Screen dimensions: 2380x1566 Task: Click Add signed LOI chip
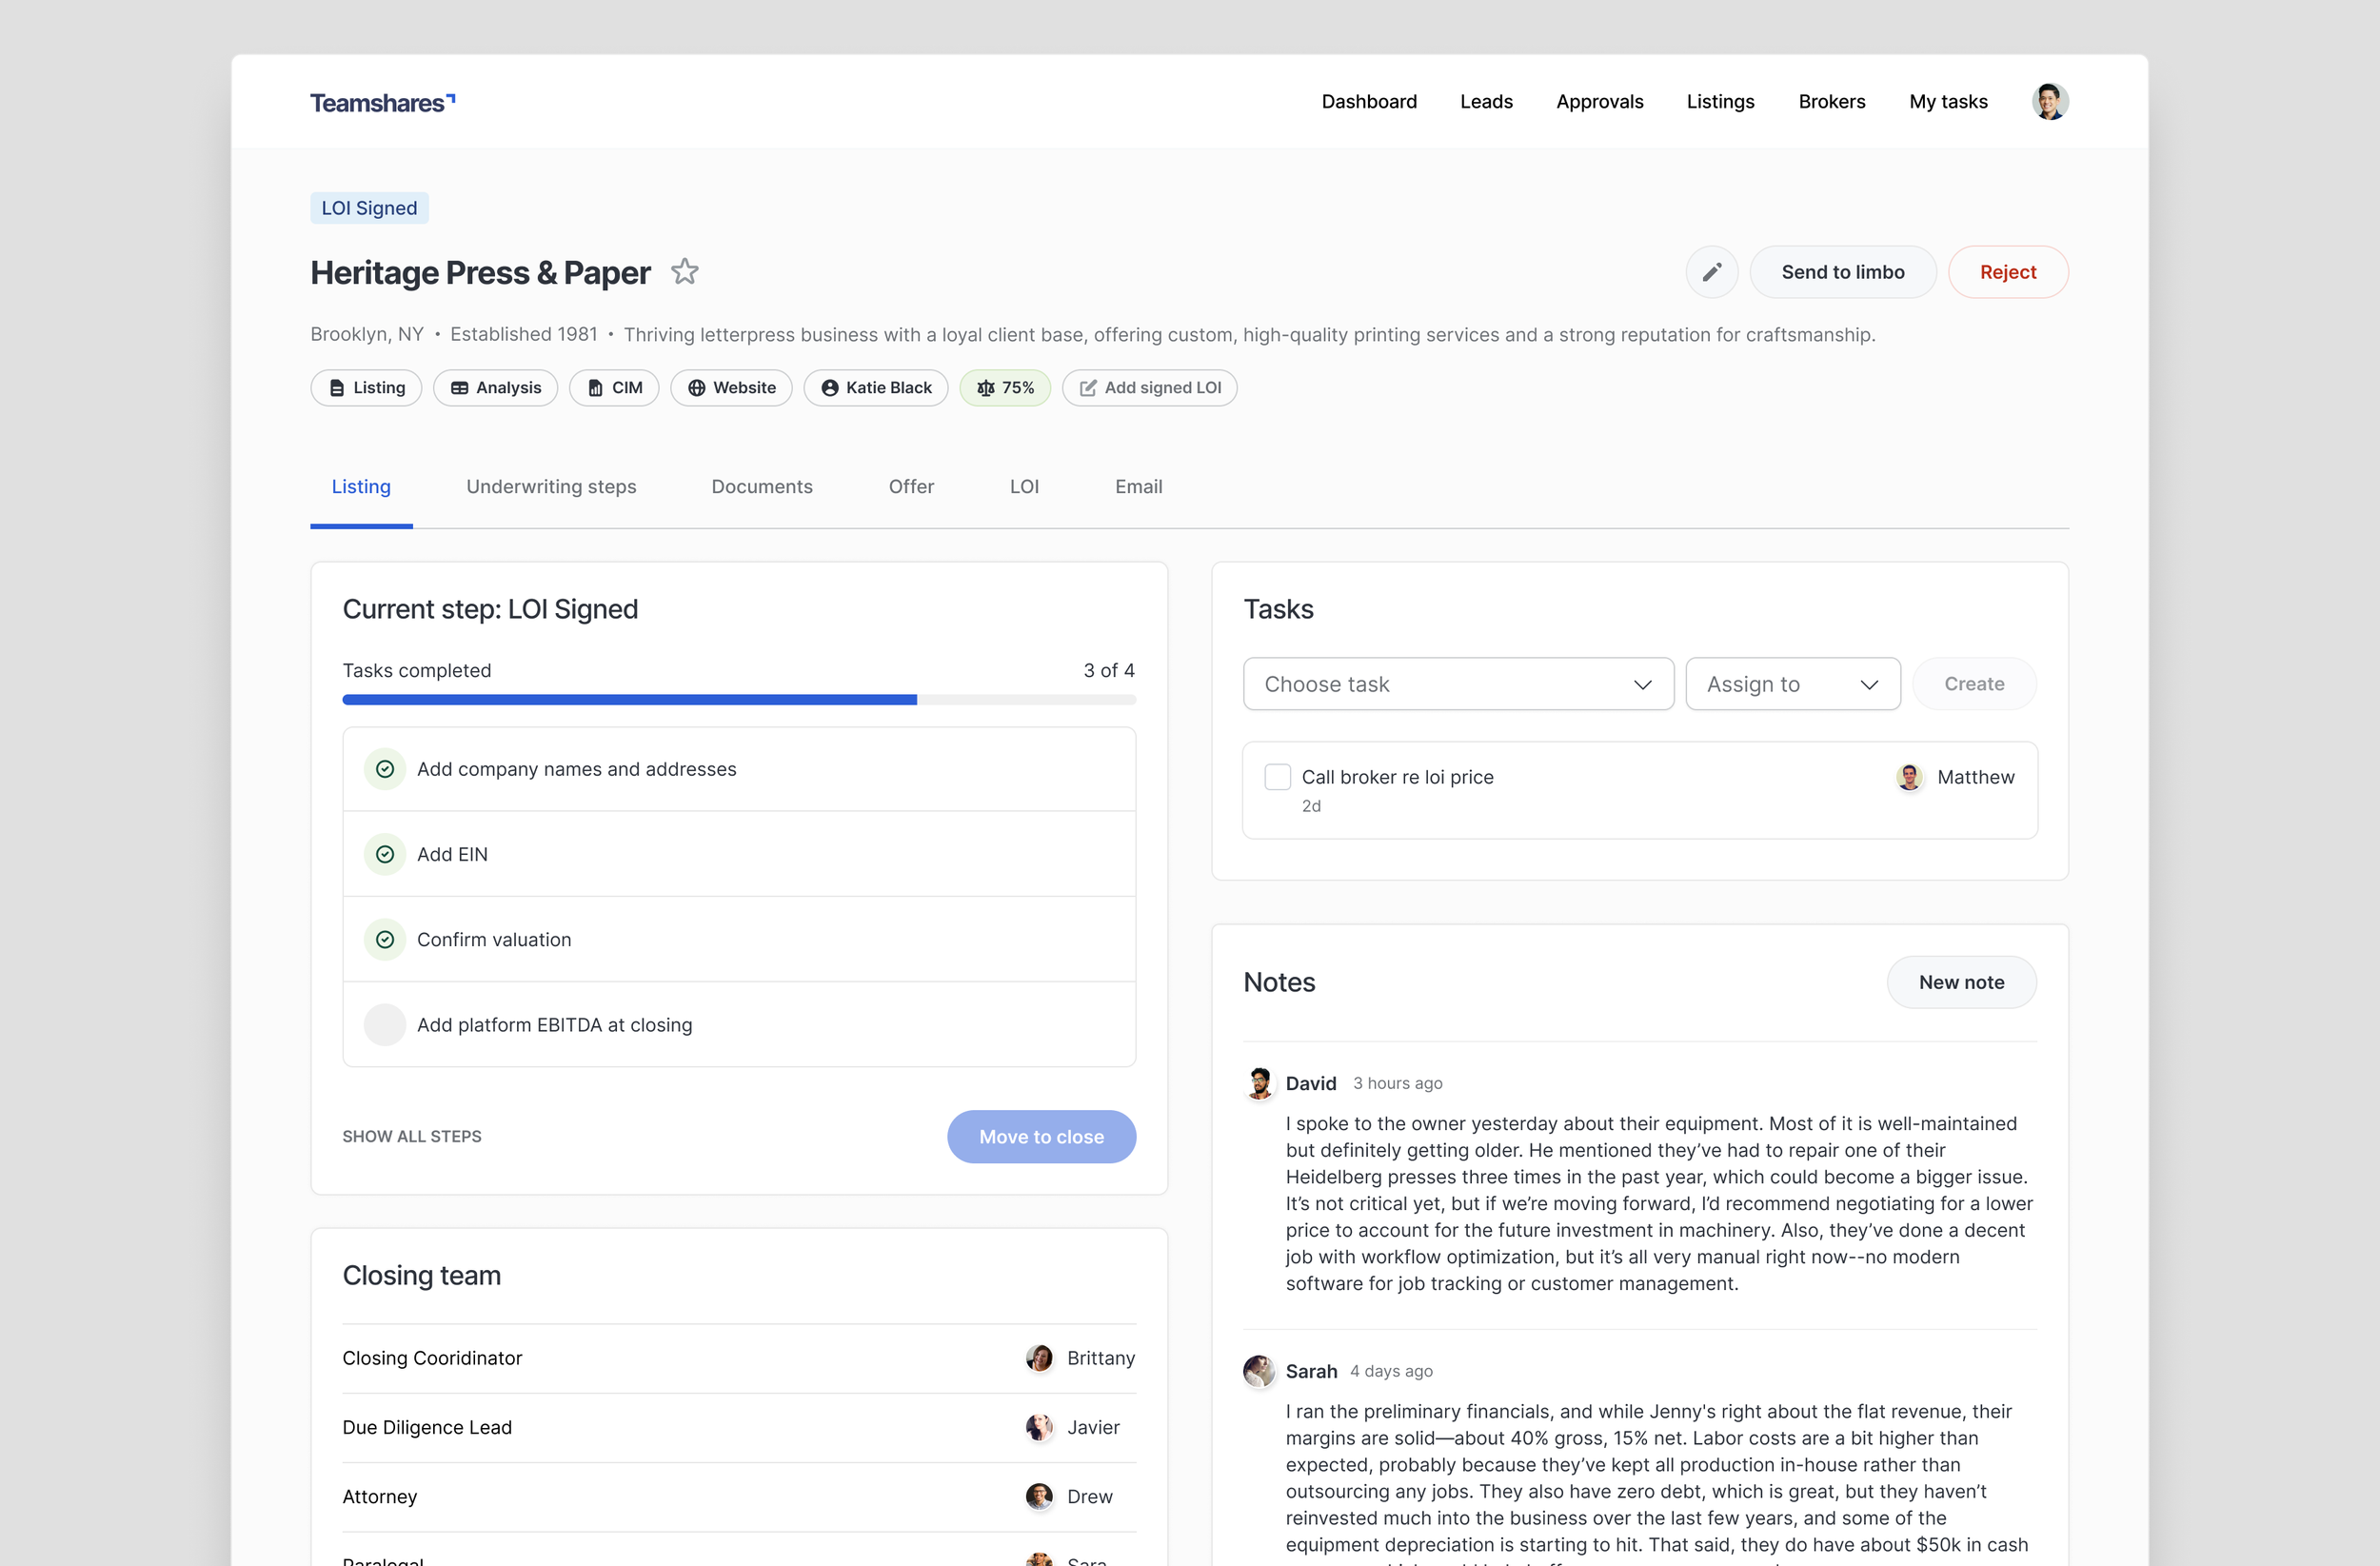pyautogui.click(x=1149, y=388)
